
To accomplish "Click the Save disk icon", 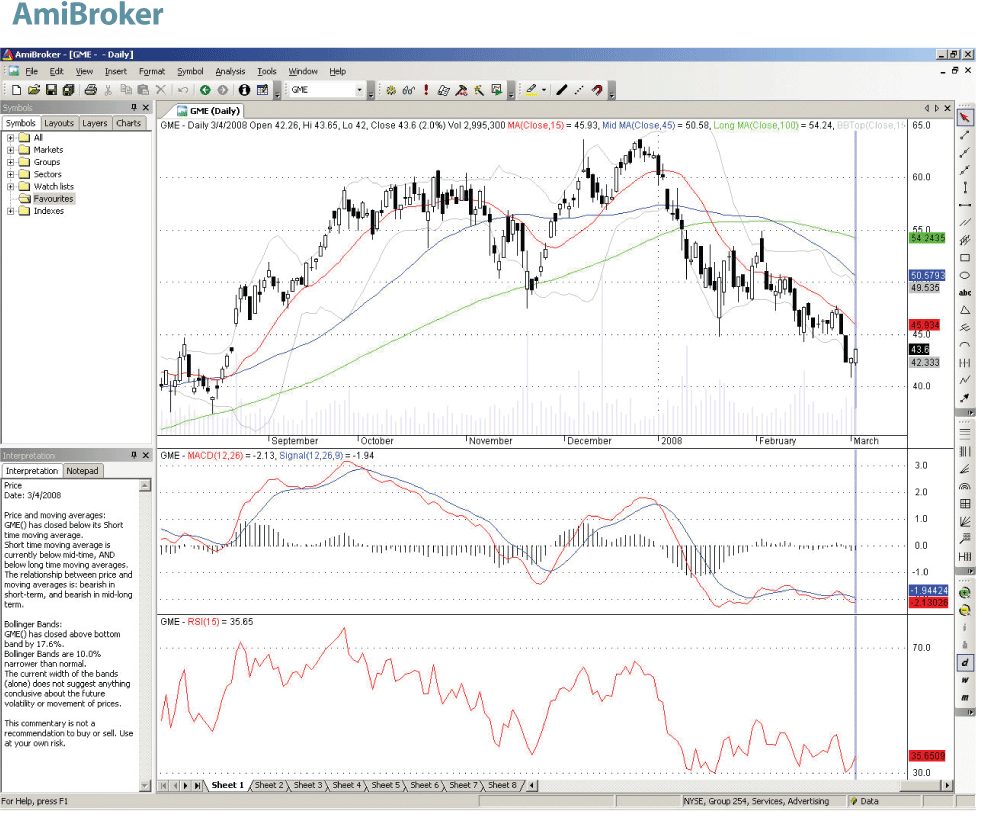I will click(x=51, y=90).
